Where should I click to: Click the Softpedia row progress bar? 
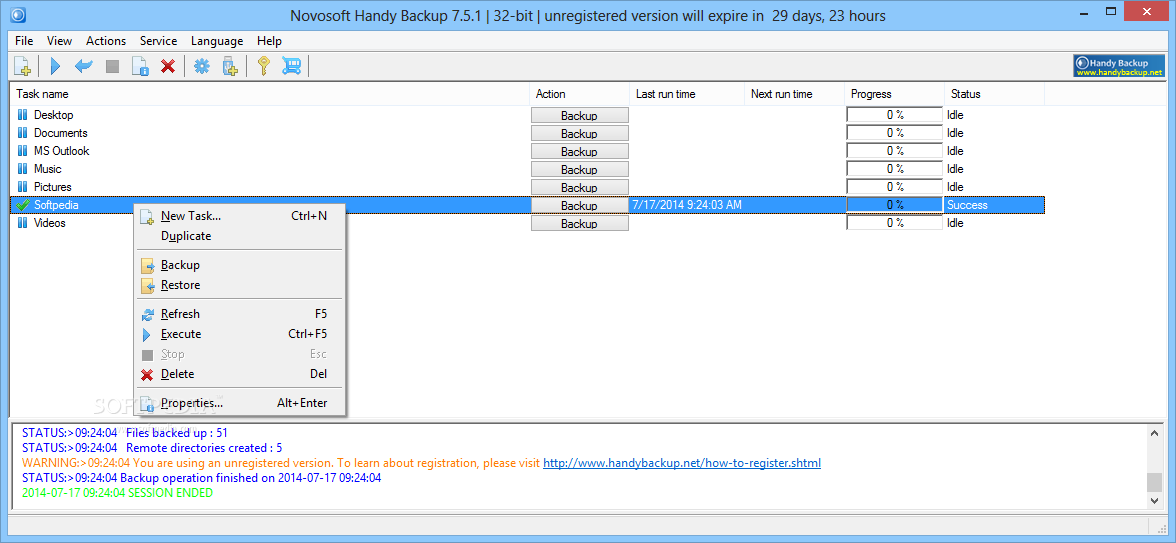click(x=895, y=205)
